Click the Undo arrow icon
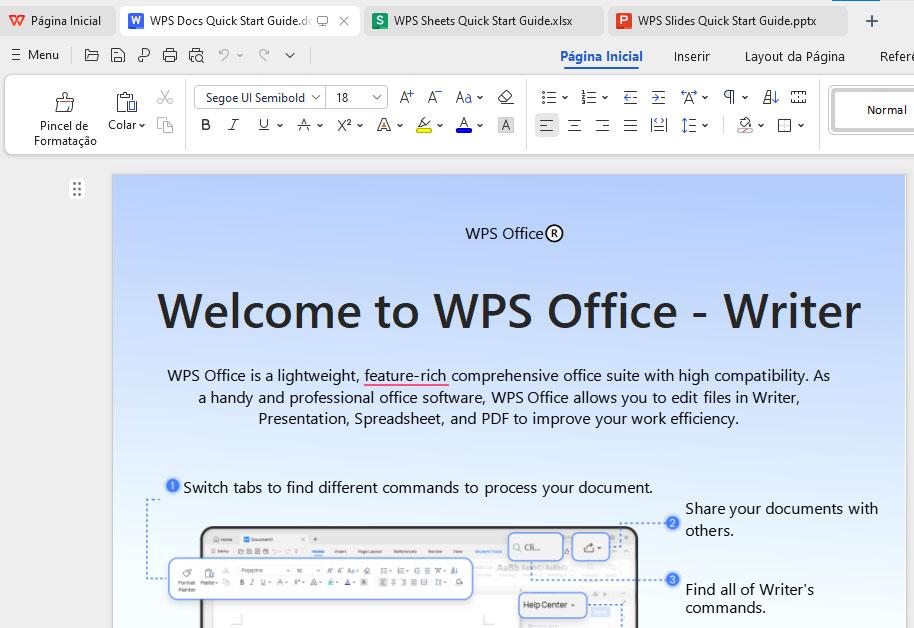The image size is (914, 628). pyautogui.click(x=224, y=55)
